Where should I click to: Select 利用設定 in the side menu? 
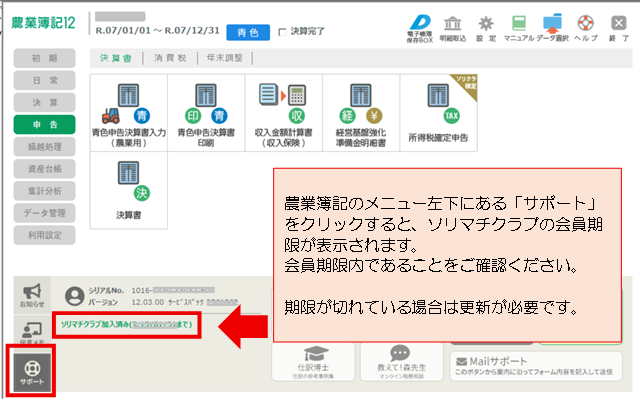click(x=44, y=235)
